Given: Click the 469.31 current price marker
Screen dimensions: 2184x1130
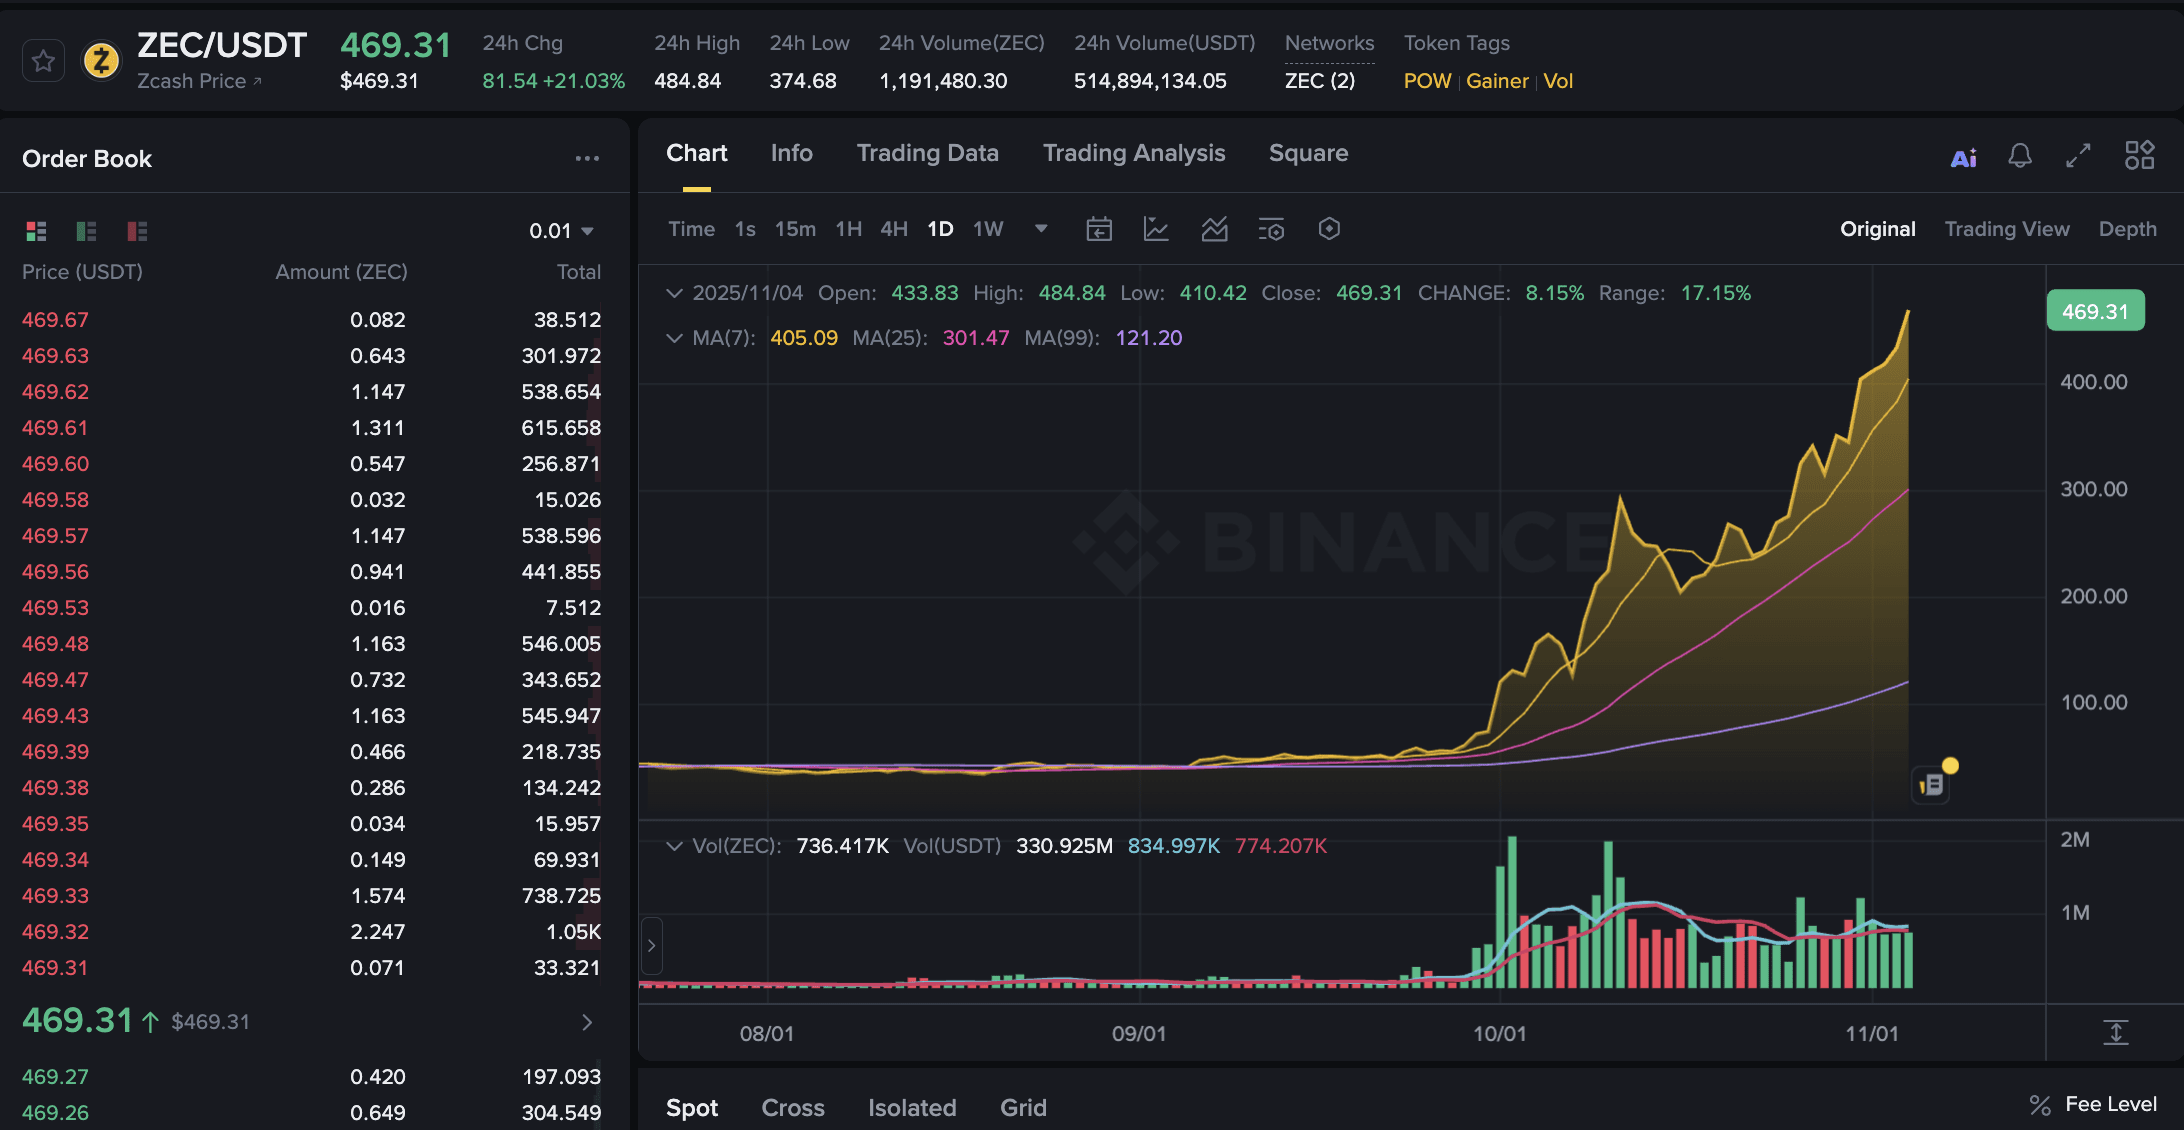Looking at the screenshot, I should tap(2095, 311).
